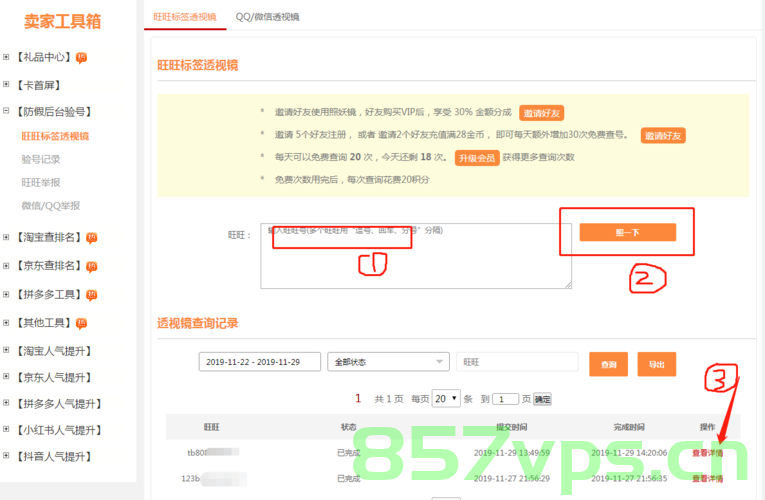Expand the 【京东查排名】 tree node

coord(6,266)
